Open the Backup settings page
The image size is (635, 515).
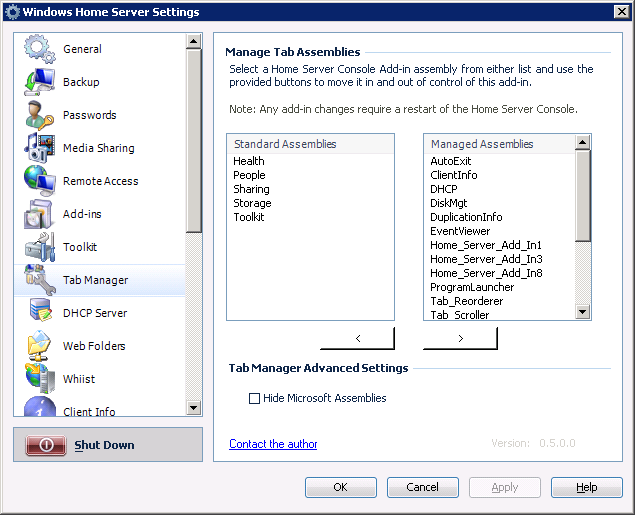pos(81,82)
